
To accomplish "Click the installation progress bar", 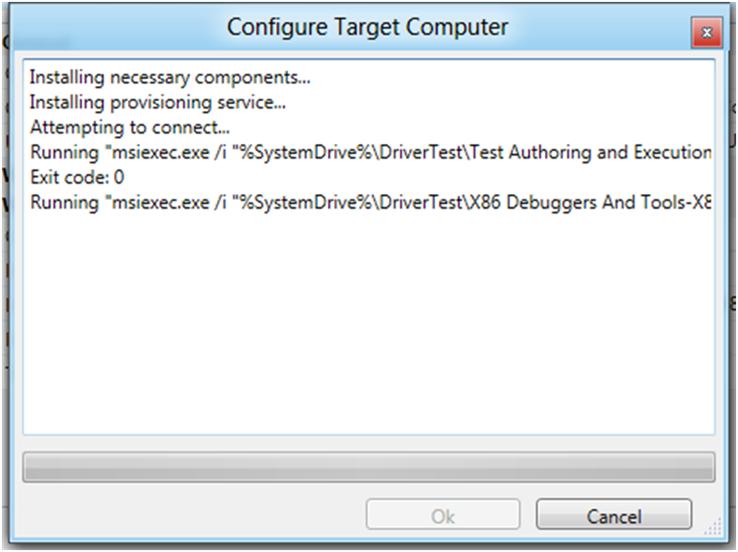I will (x=368, y=467).
